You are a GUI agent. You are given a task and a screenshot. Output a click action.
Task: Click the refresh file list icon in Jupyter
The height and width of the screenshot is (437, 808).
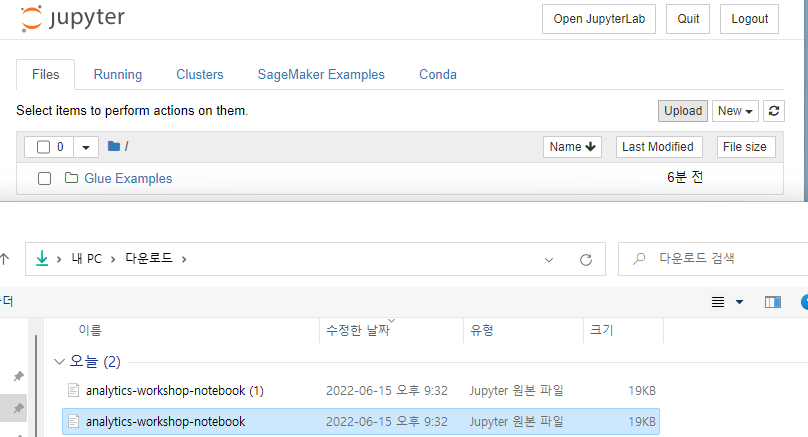coord(773,111)
